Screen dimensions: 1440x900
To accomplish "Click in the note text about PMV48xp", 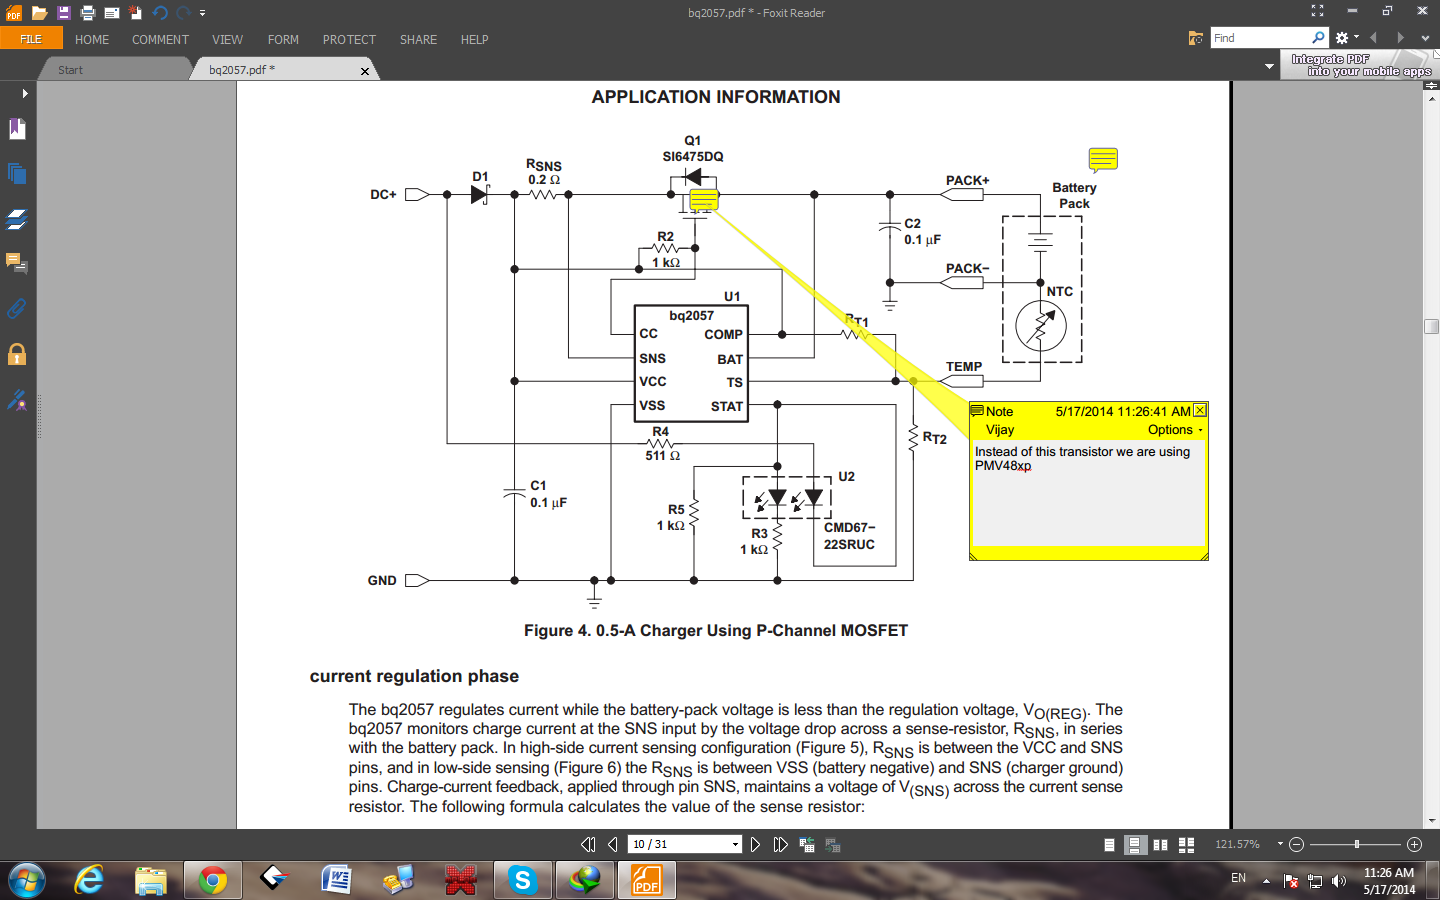I will [1082, 458].
